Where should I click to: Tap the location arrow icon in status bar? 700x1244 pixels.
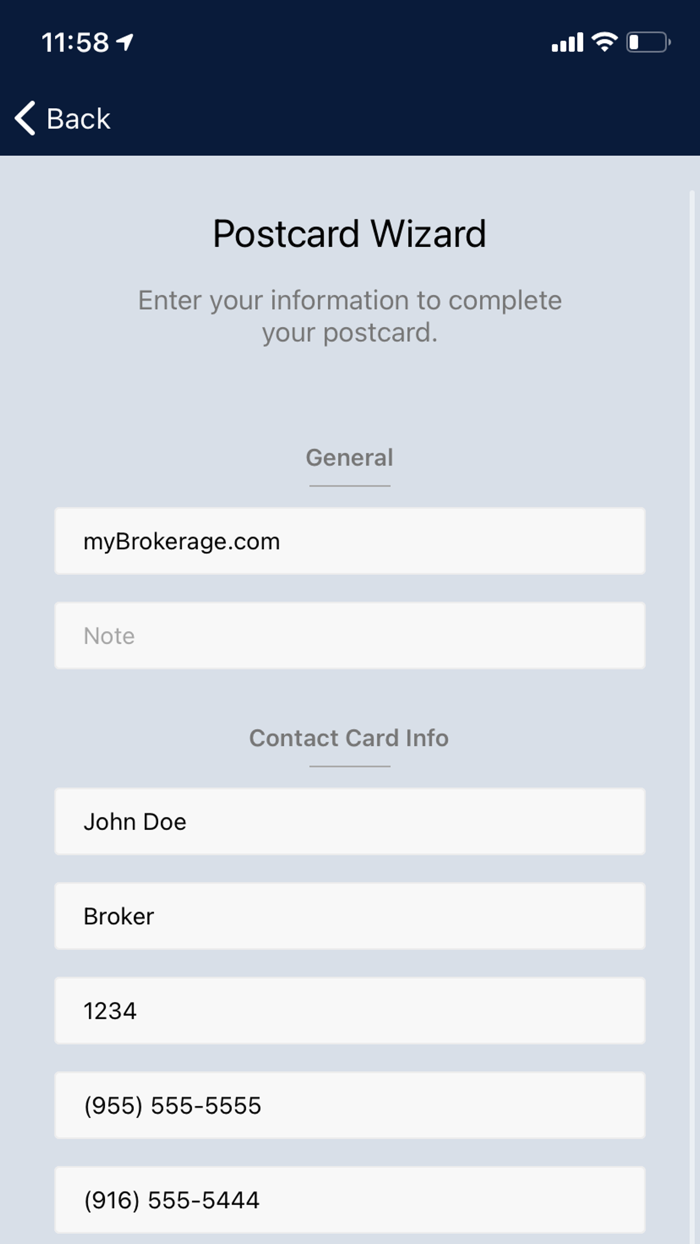click(x=123, y=43)
